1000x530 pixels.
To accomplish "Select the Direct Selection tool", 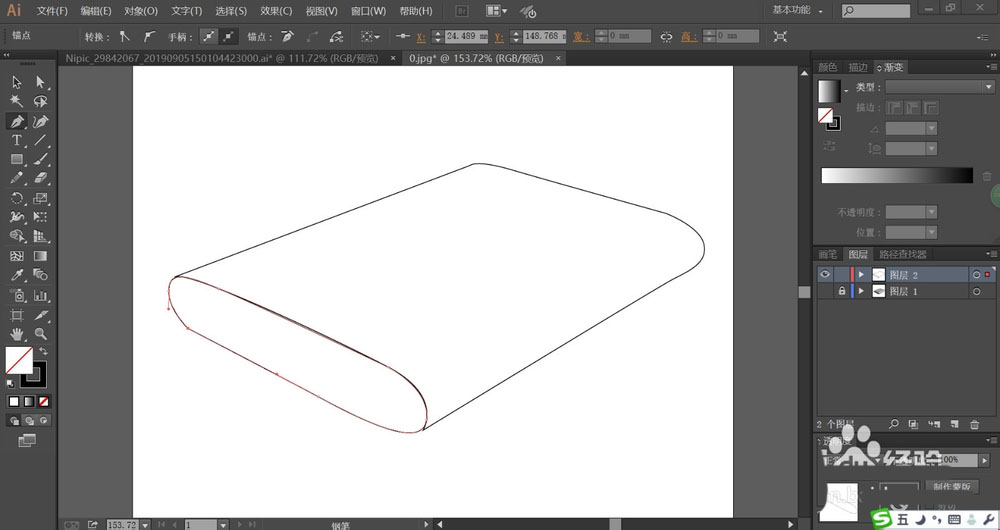I will coord(41,82).
